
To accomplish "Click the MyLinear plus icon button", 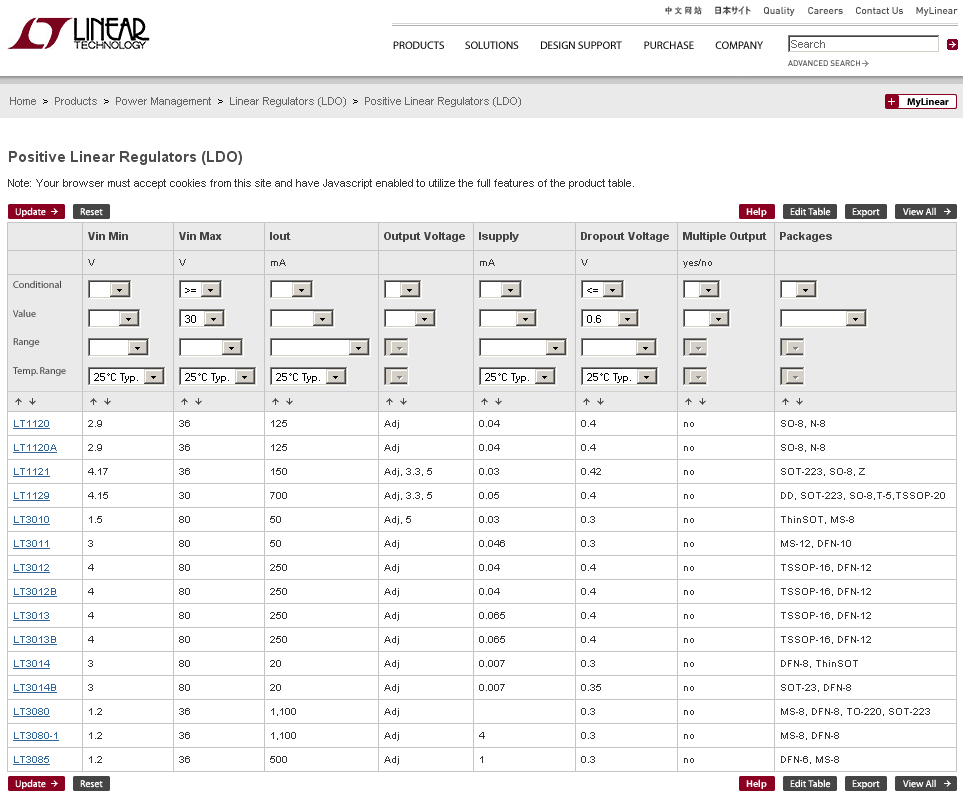I will pyautogui.click(x=892, y=102).
